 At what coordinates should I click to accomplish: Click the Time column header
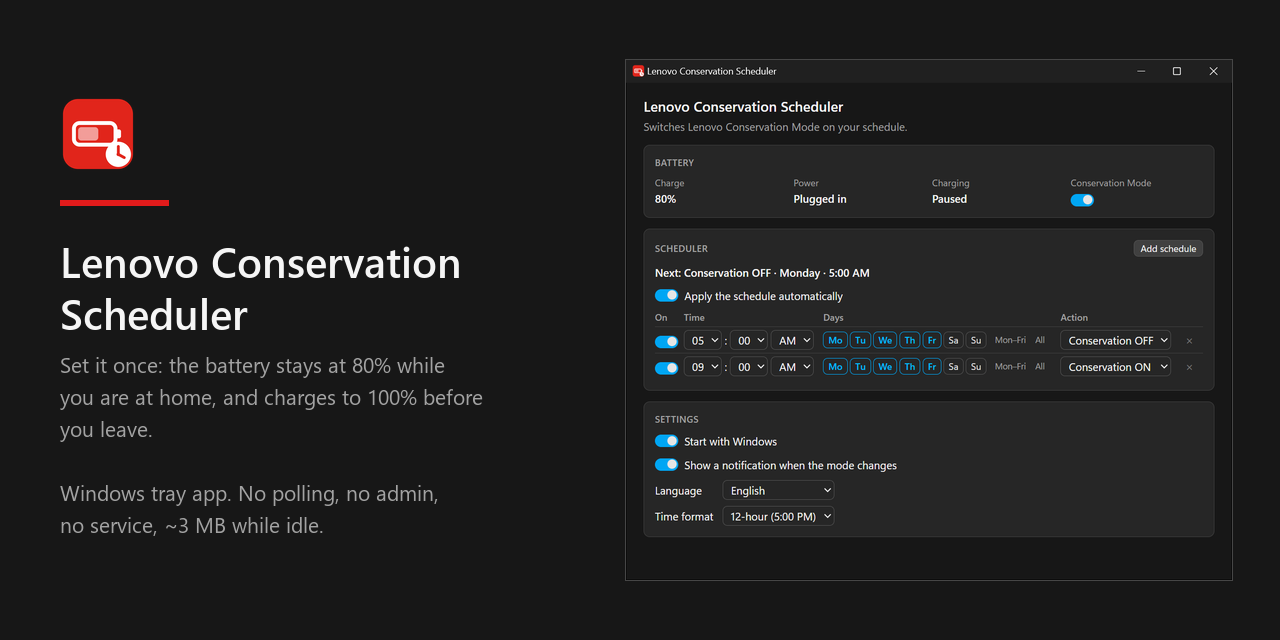pyautogui.click(x=694, y=318)
